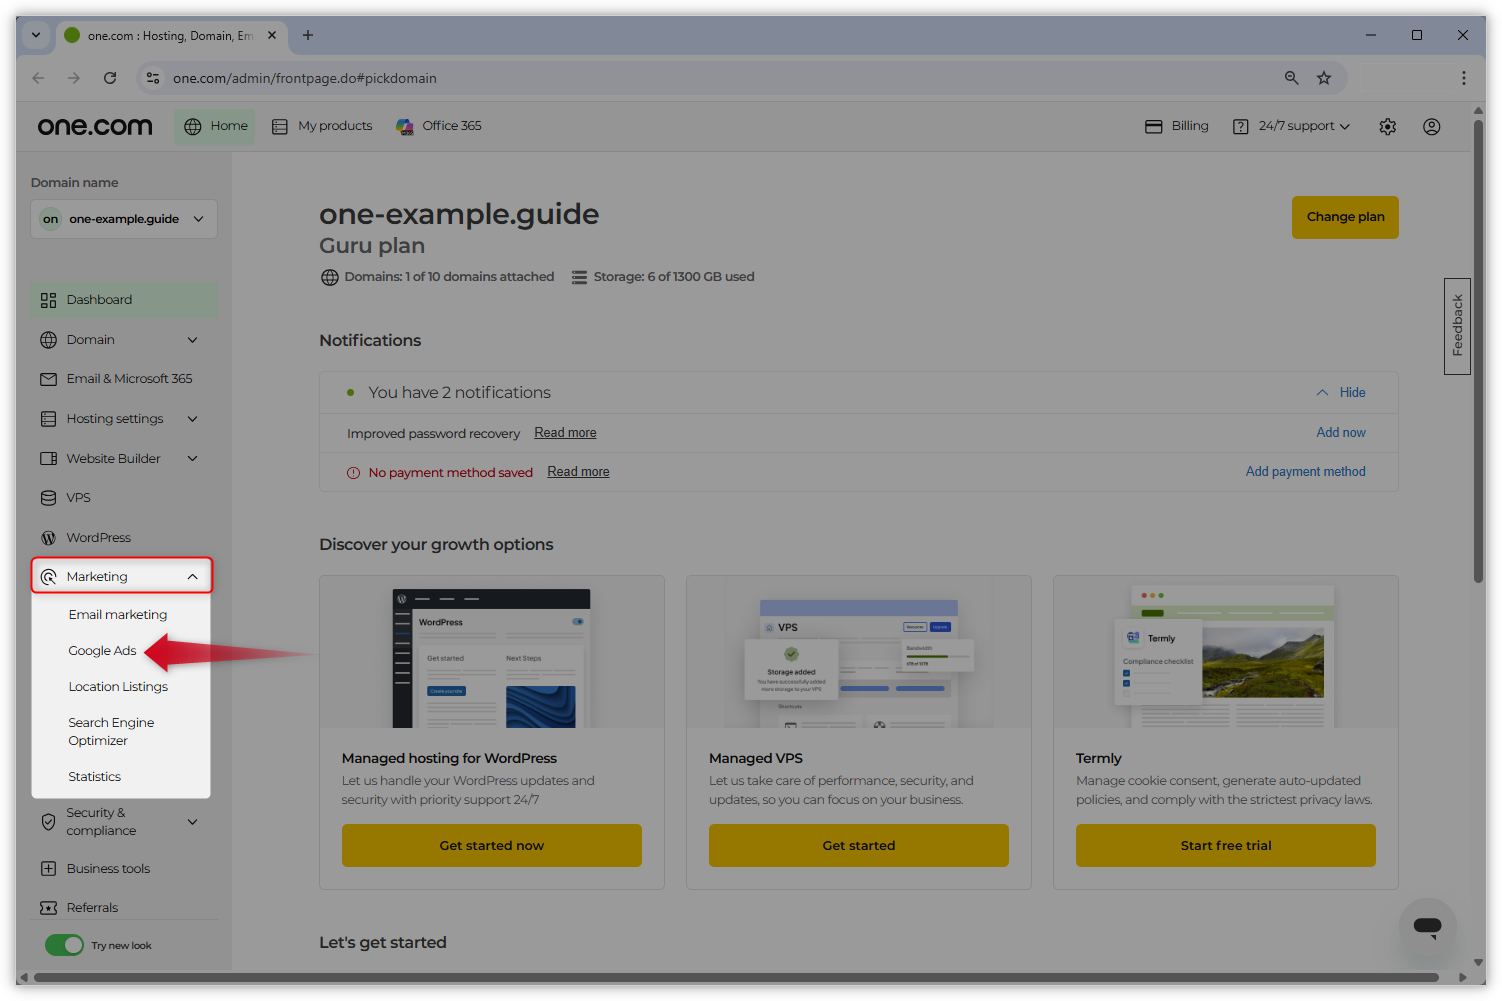Read more about improved password recovery
Image resolution: width=1502 pixels, height=1001 pixels.
(x=565, y=432)
